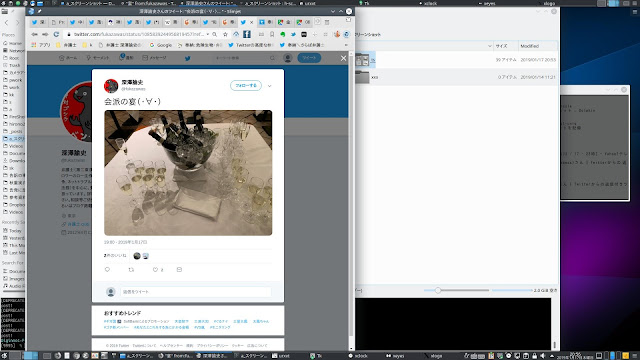The height and width of the screenshot is (360, 640).
Task: Click the reply speech bubble icon under tweet
Action: [107, 269]
